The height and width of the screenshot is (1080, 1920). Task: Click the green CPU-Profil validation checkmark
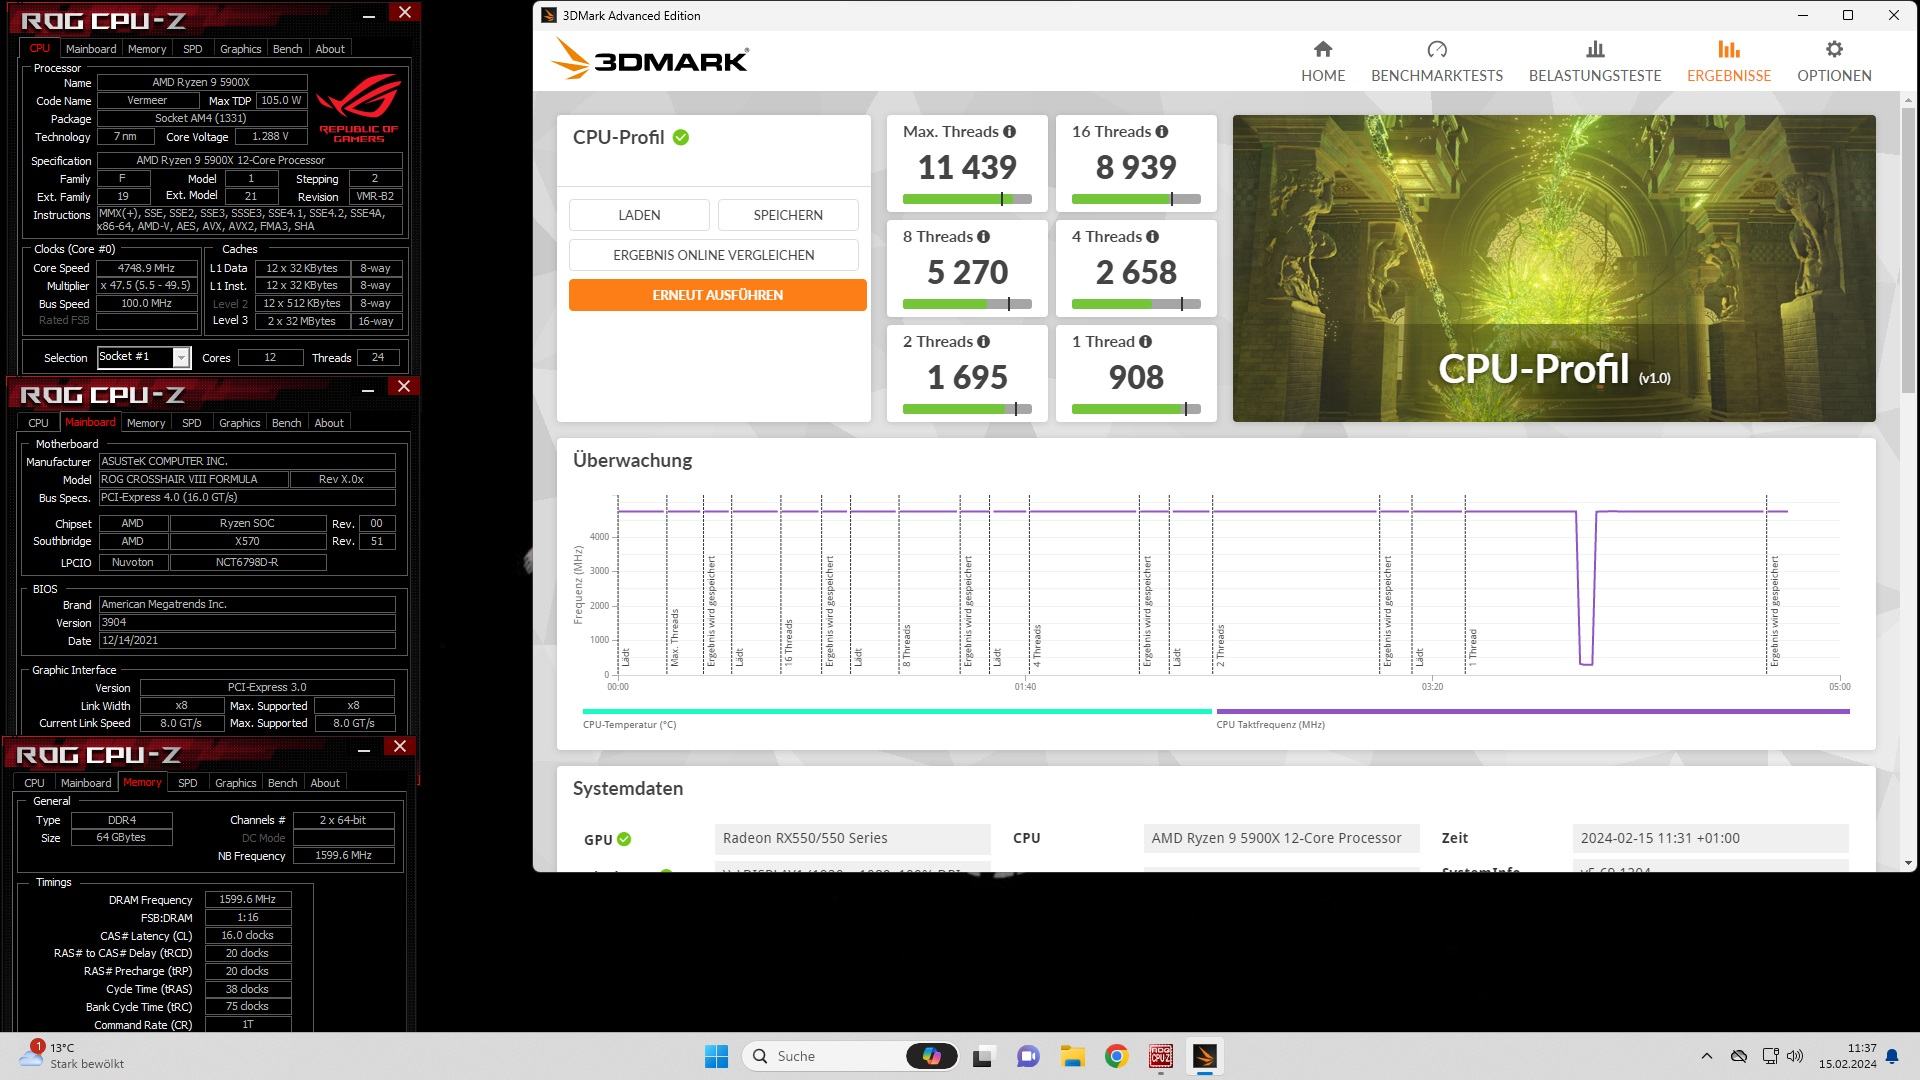point(681,138)
